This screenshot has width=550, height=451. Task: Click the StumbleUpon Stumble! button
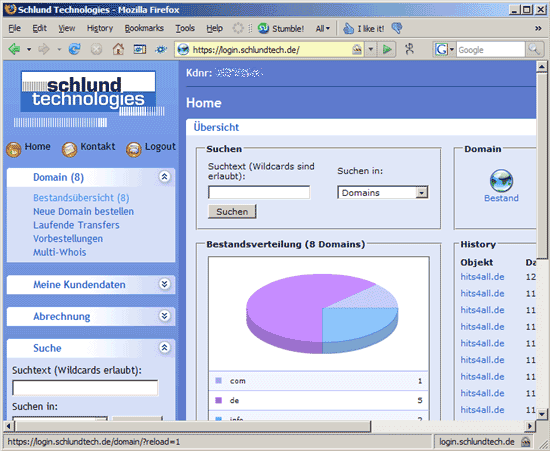[x=281, y=28]
